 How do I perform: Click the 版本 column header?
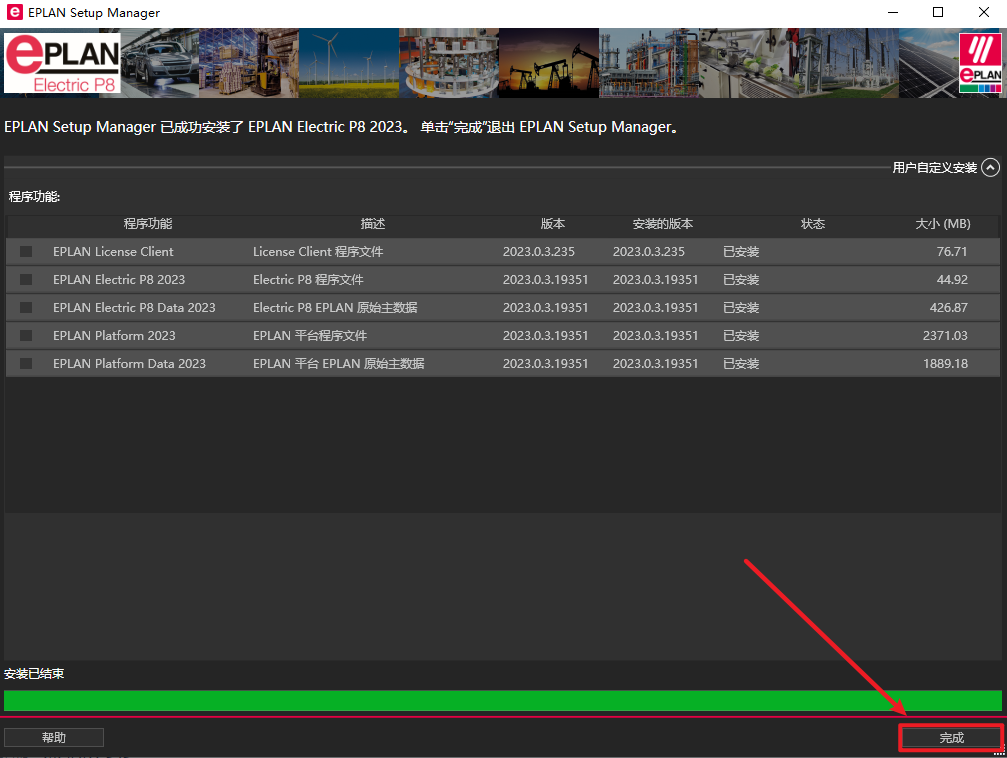(553, 224)
